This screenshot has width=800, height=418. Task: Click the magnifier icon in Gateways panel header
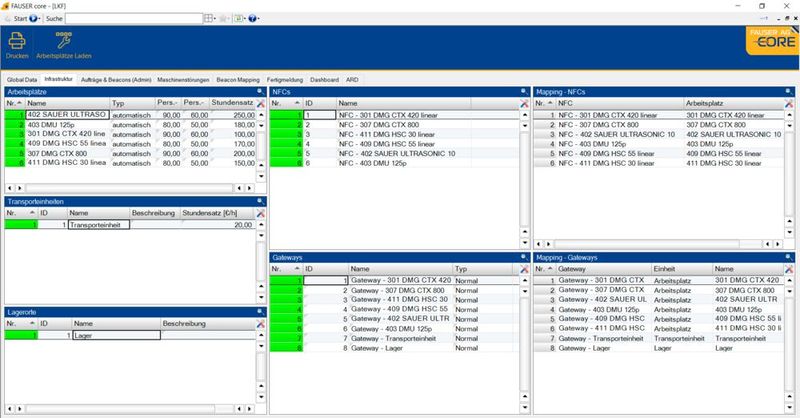[x=523, y=257]
